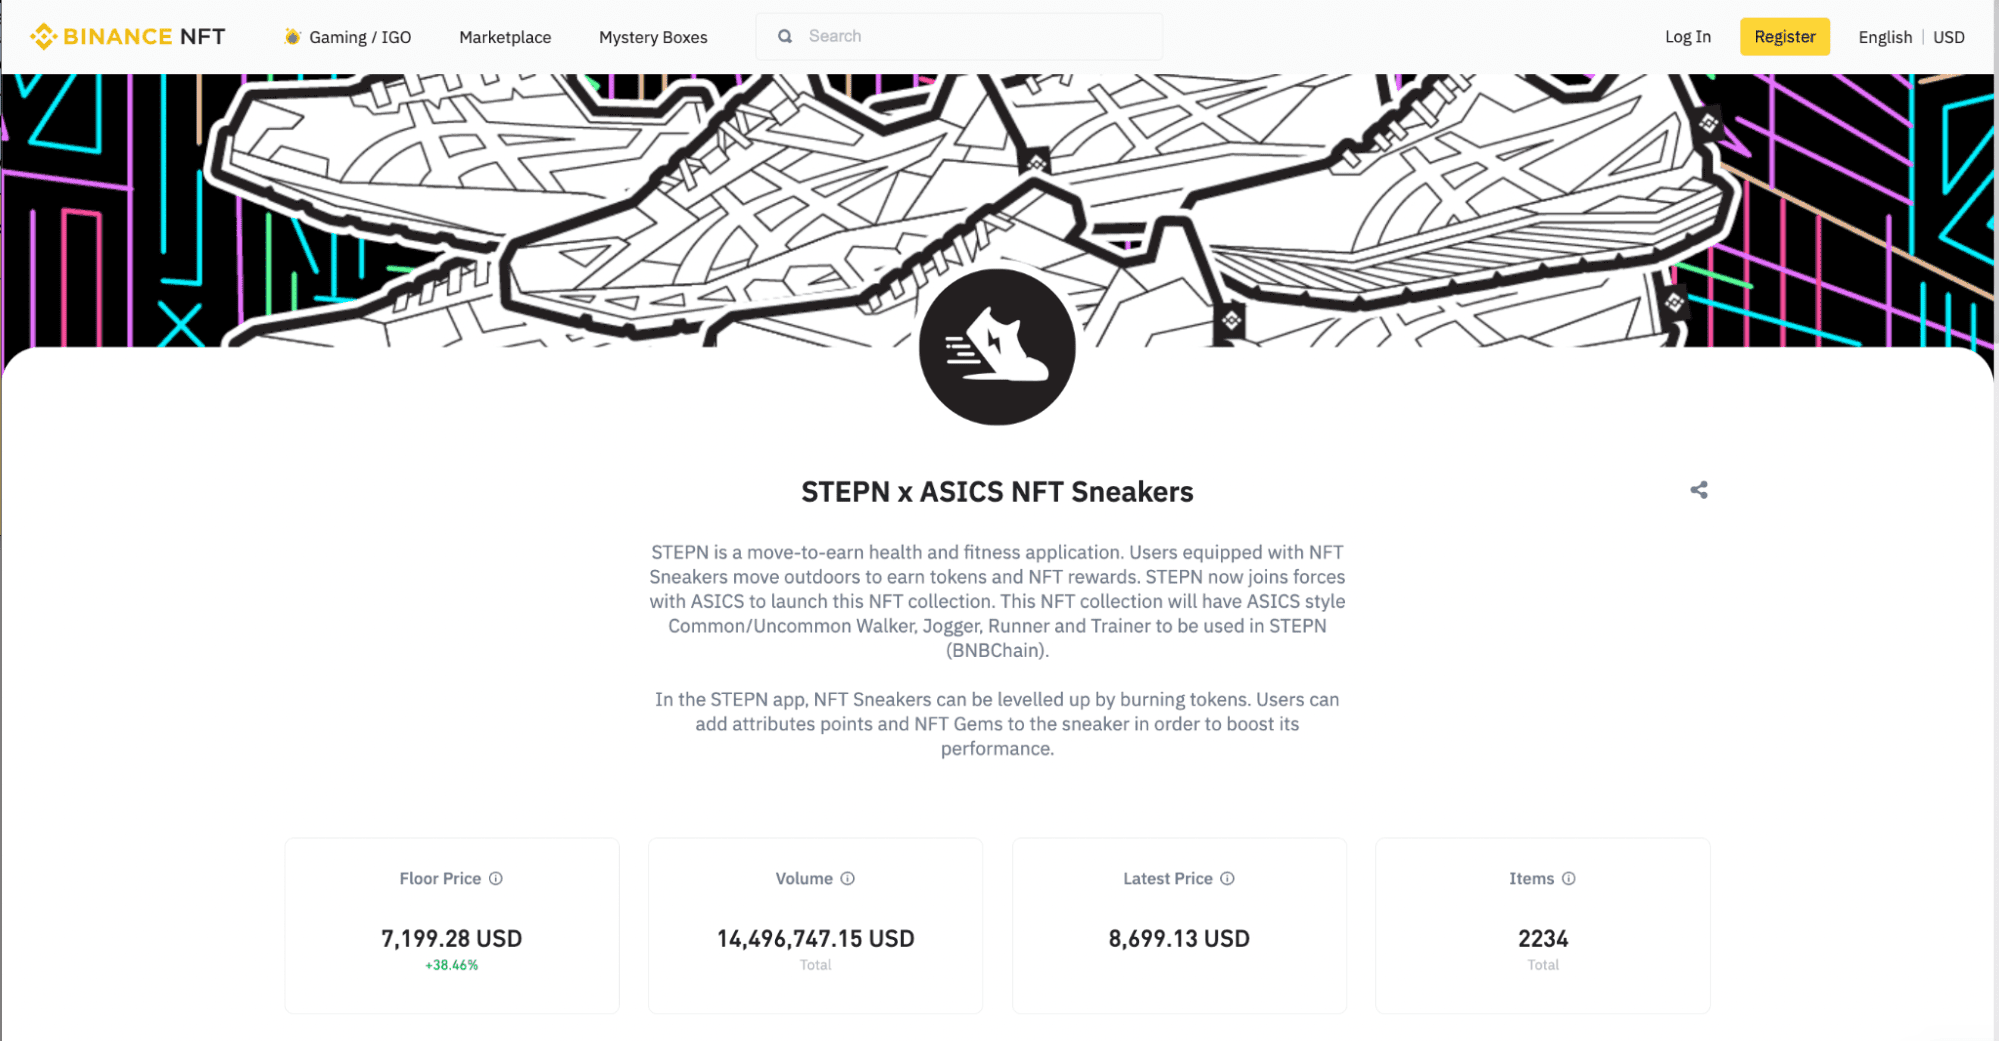
Task: Click the Log In link
Action: [1687, 37]
